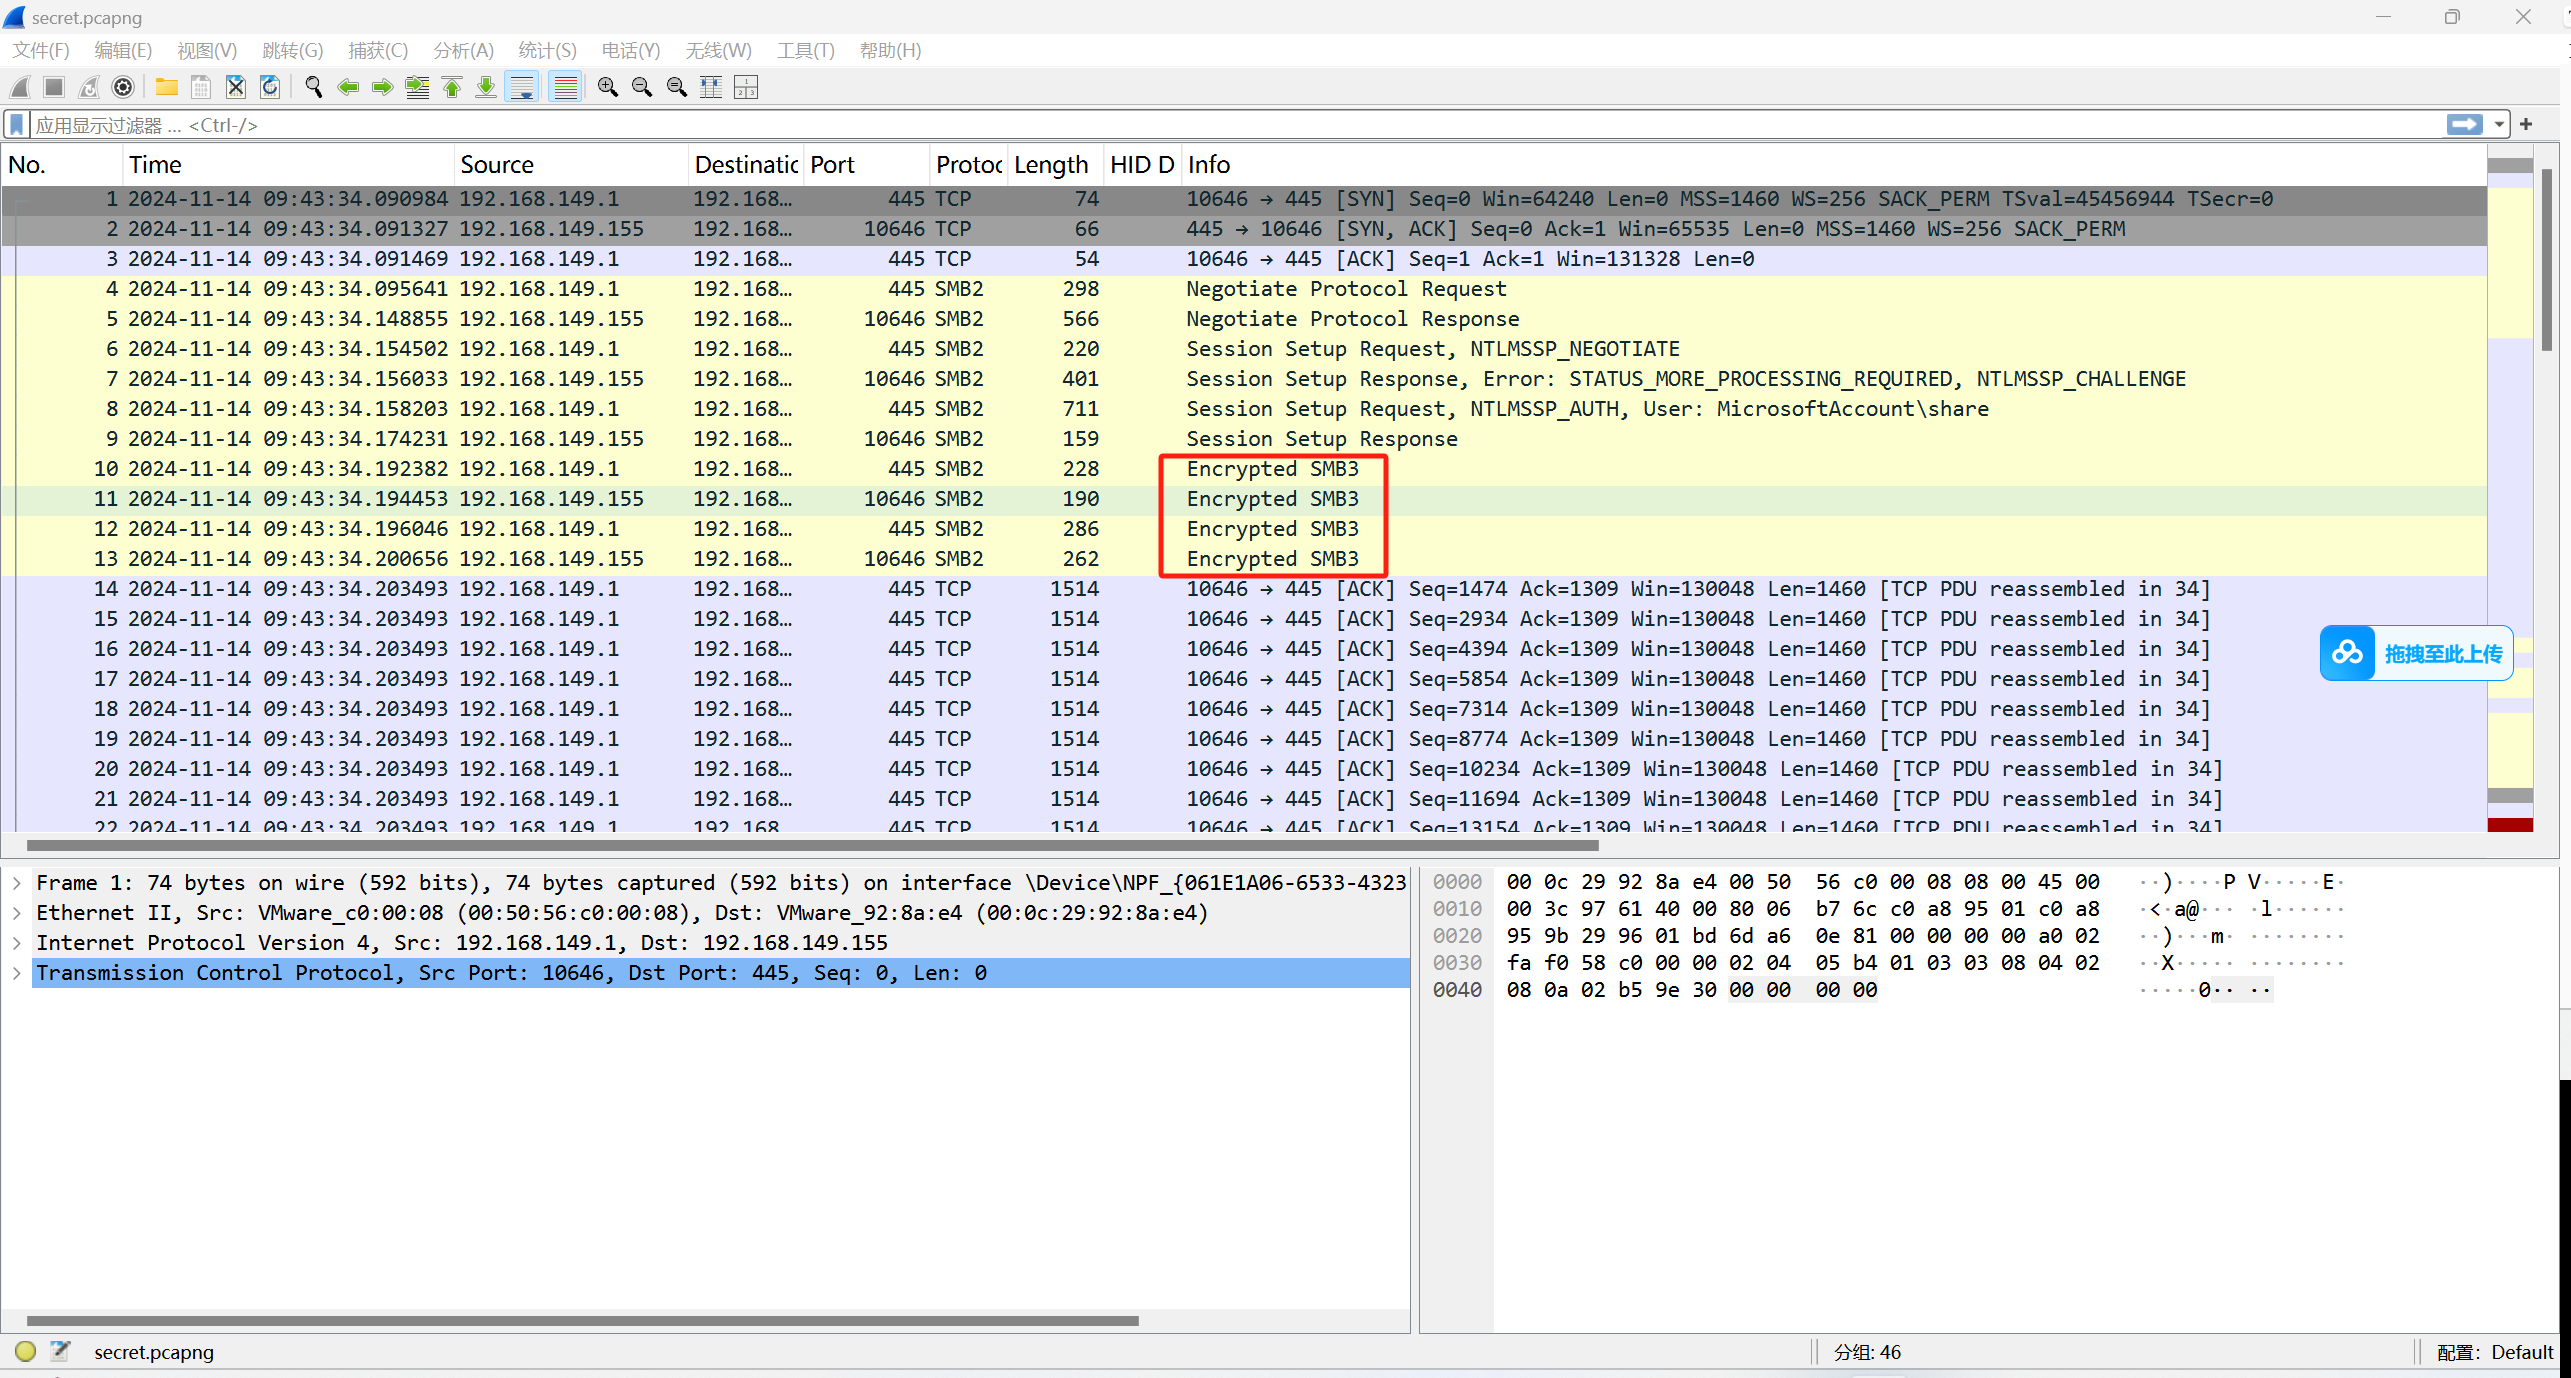Click the find packet magnifier icon

[x=314, y=88]
